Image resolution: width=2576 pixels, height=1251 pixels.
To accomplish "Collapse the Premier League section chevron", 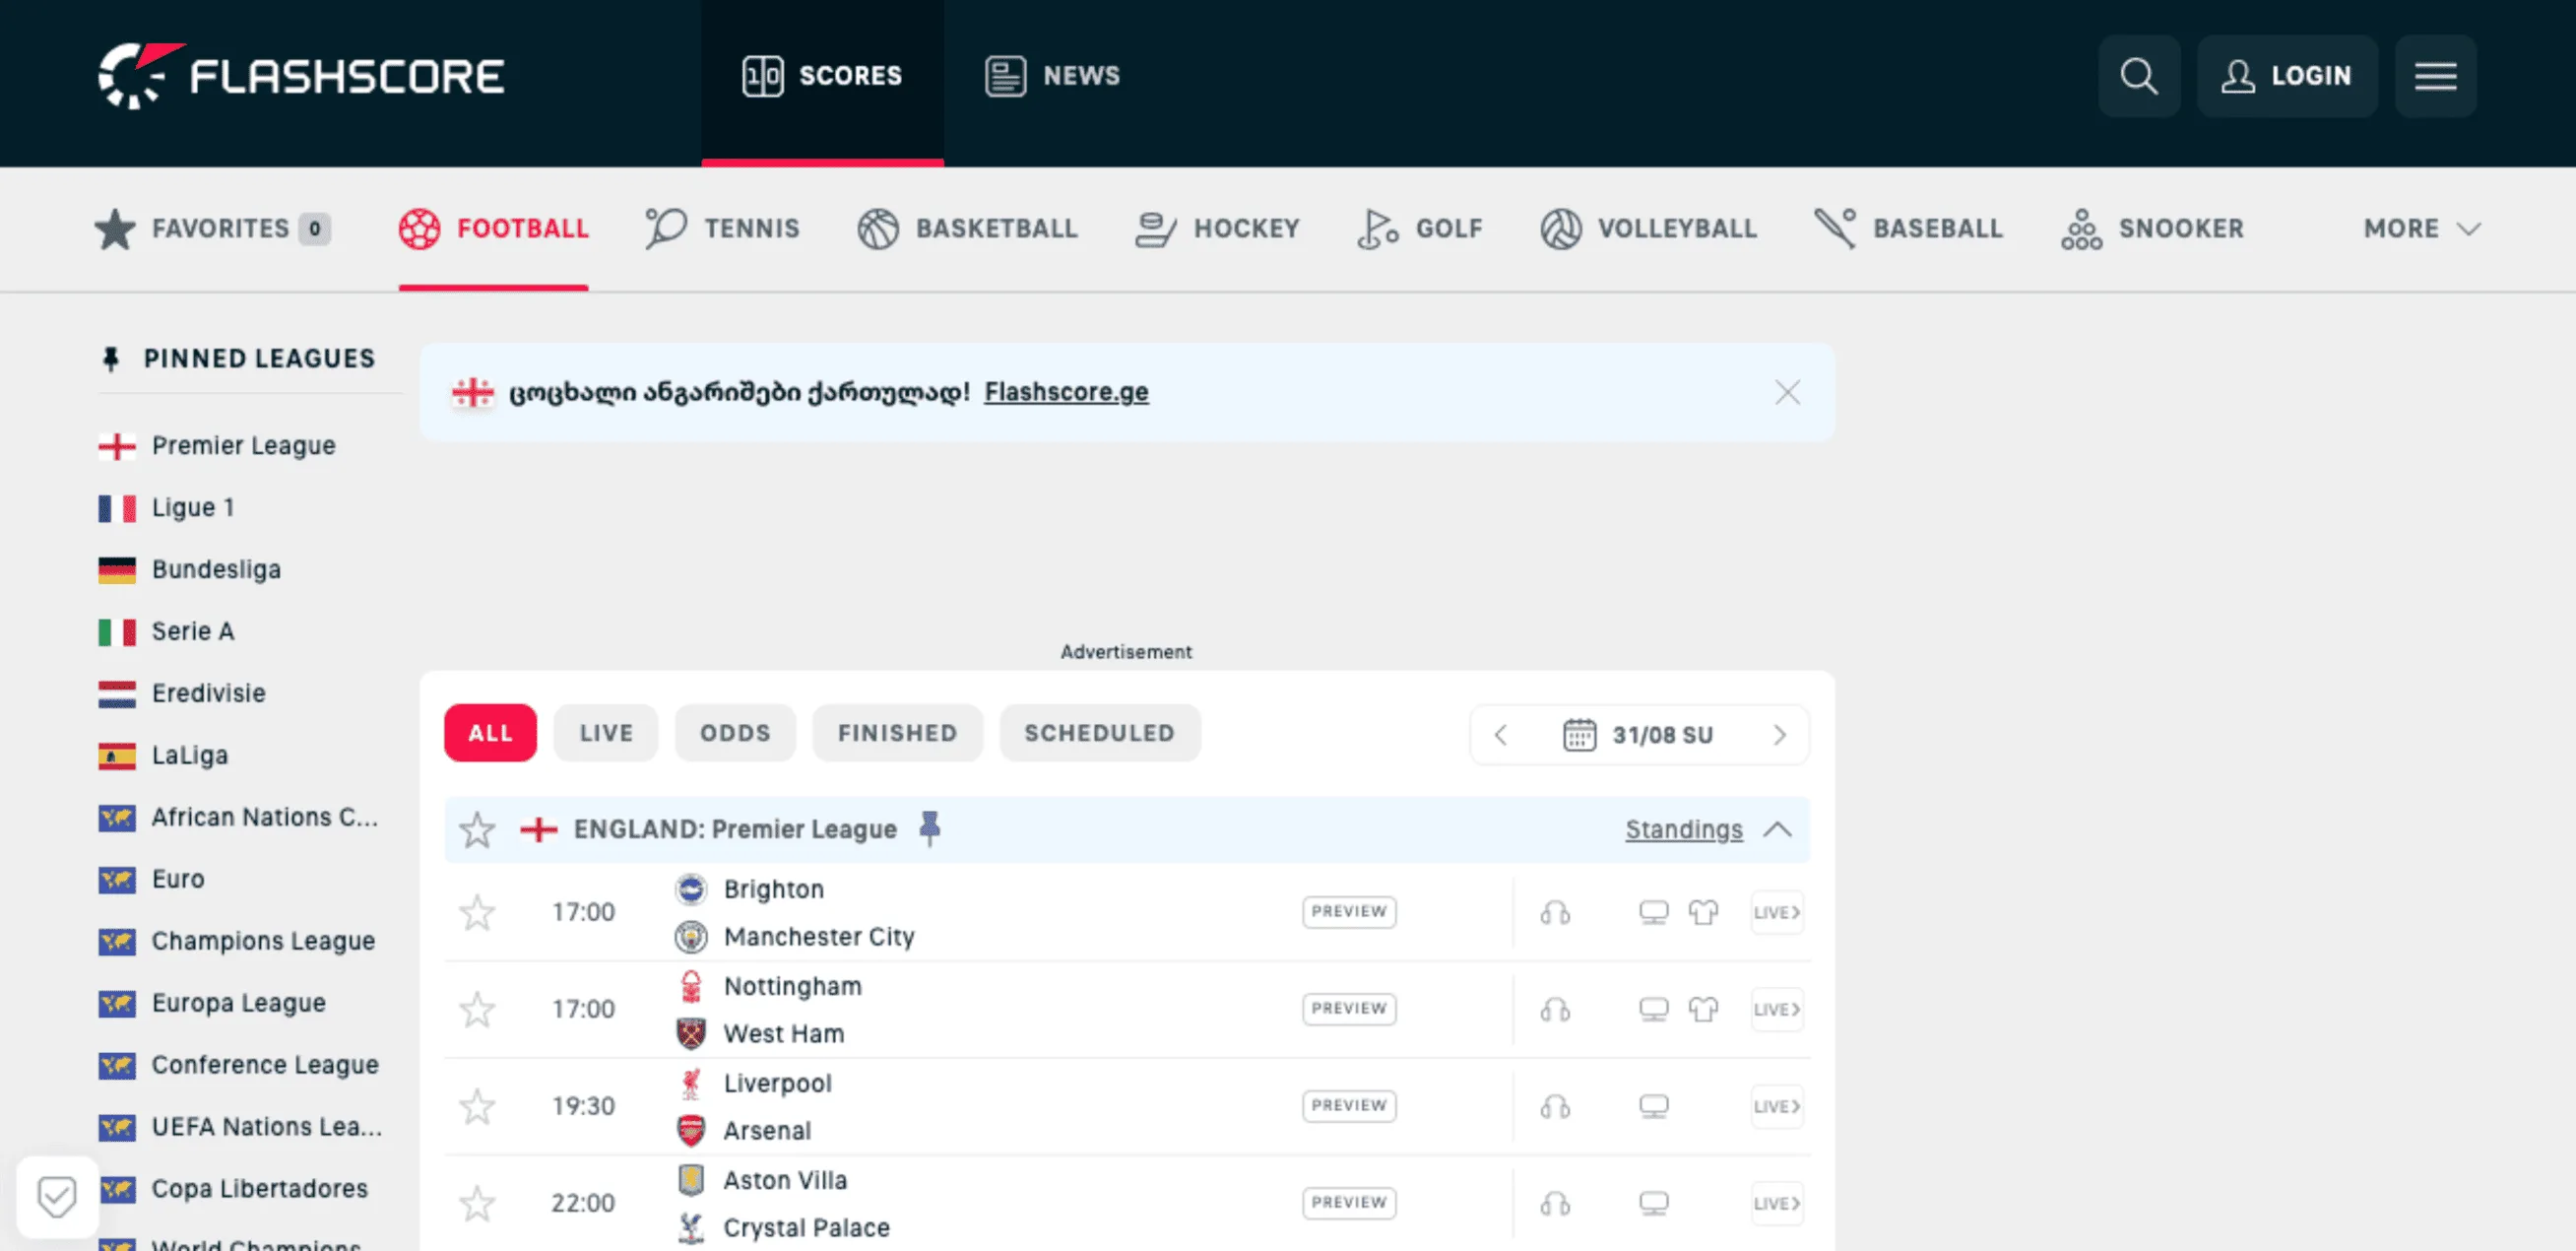I will point(1777,830).
